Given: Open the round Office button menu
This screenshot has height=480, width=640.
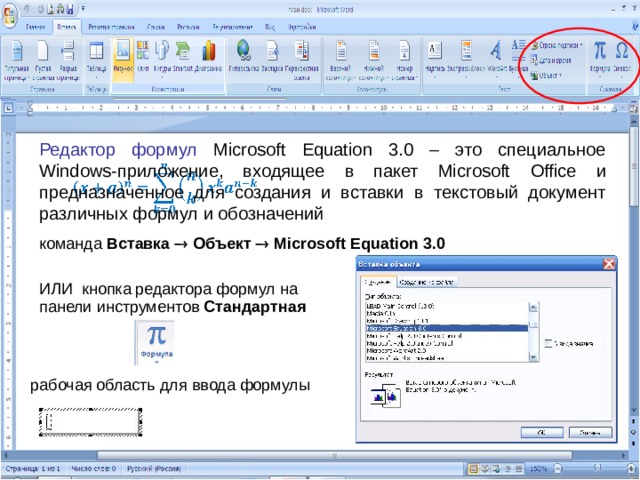Looking at the screenshot, I should 9,16.
